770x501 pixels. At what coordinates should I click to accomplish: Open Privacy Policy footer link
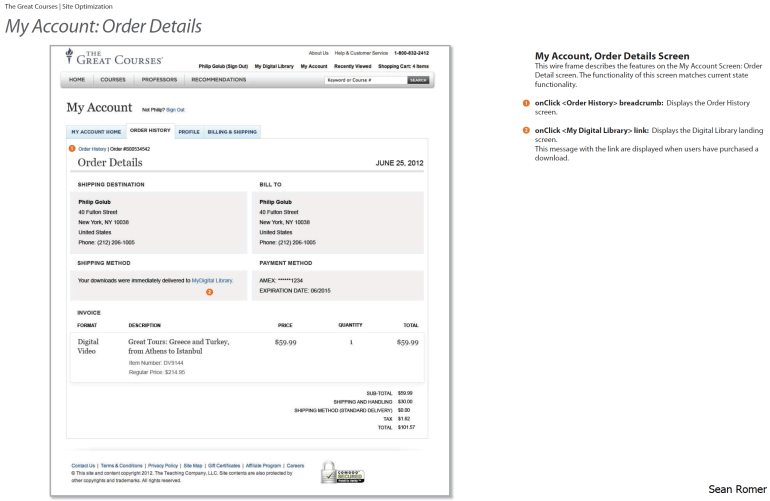tap(163, 466)
